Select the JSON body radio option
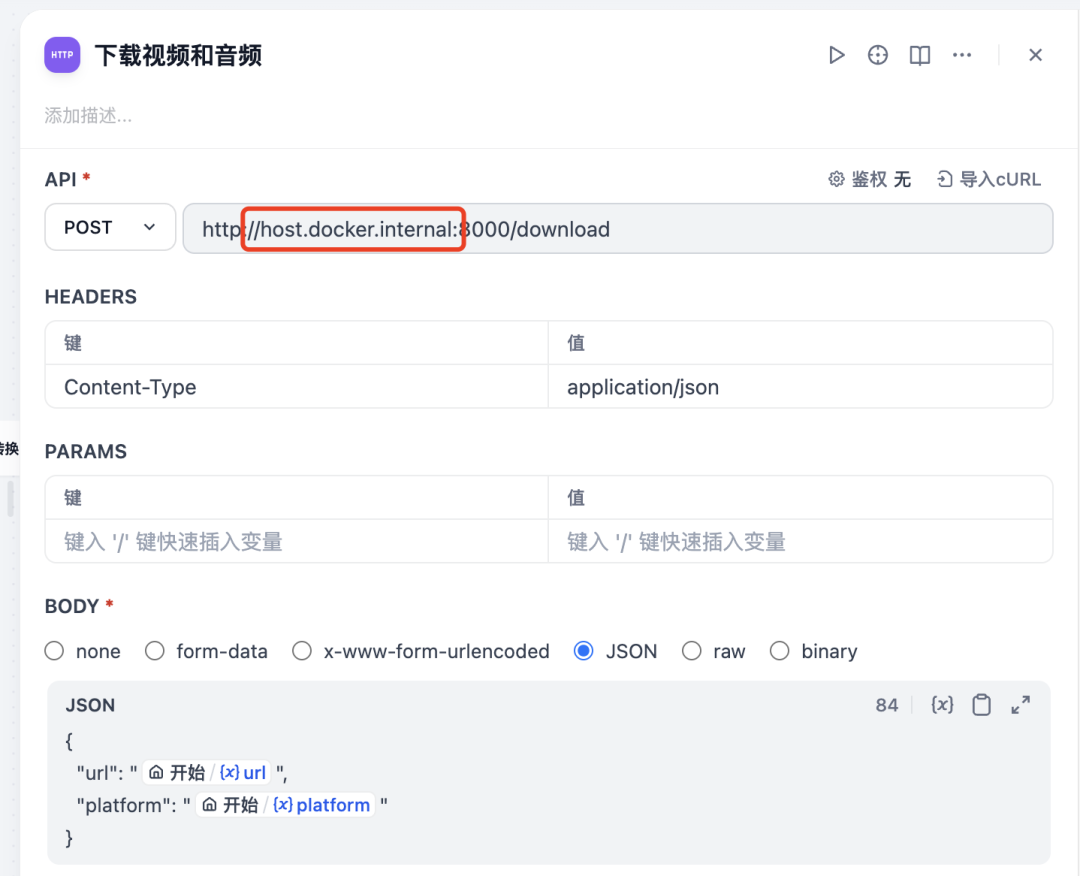The image size is (1080, 876). coord(583,651)
